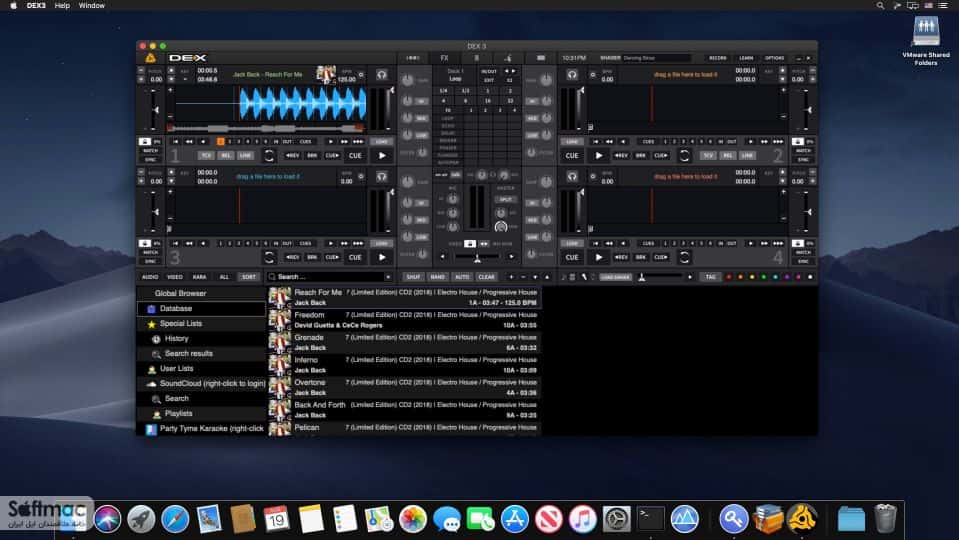Screen dimensions: 959x540
Task: Click the skin selector field 'Dancing Strue'
Action: tap(656, 58)
